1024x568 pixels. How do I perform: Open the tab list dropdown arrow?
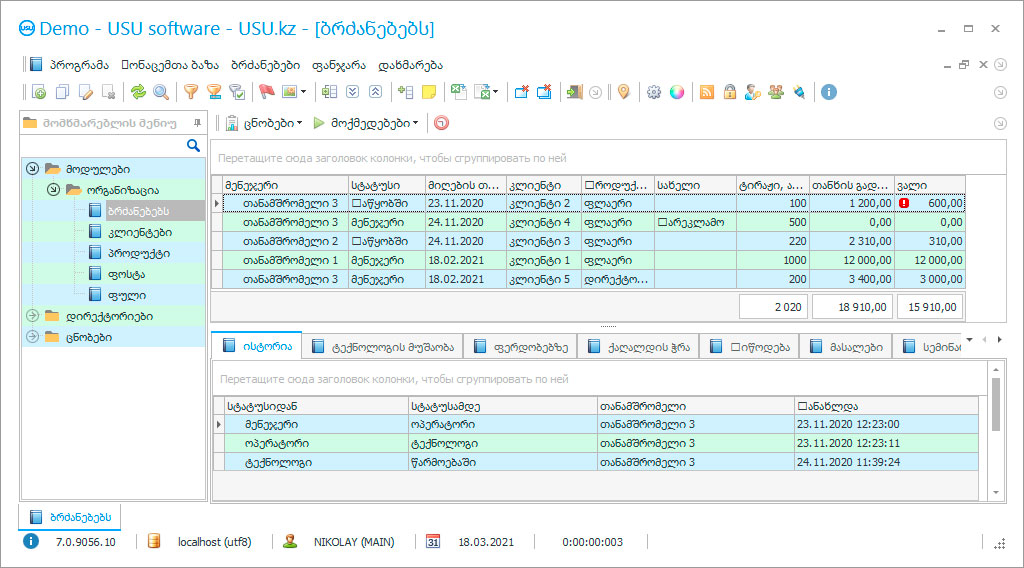(969, 339)
